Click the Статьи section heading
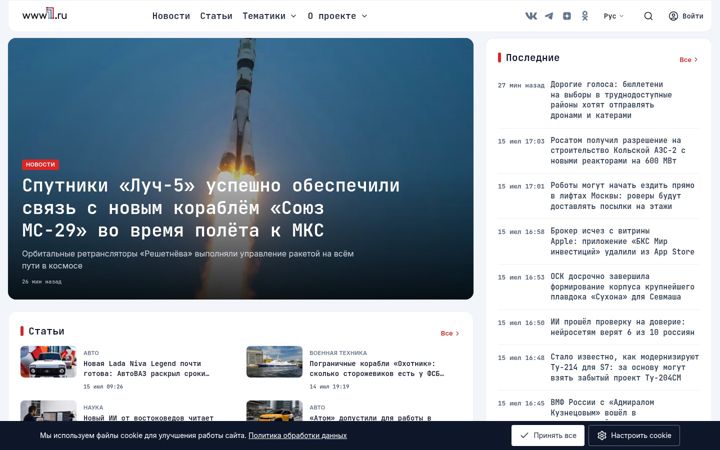720x450 pixels. point(46,331)
